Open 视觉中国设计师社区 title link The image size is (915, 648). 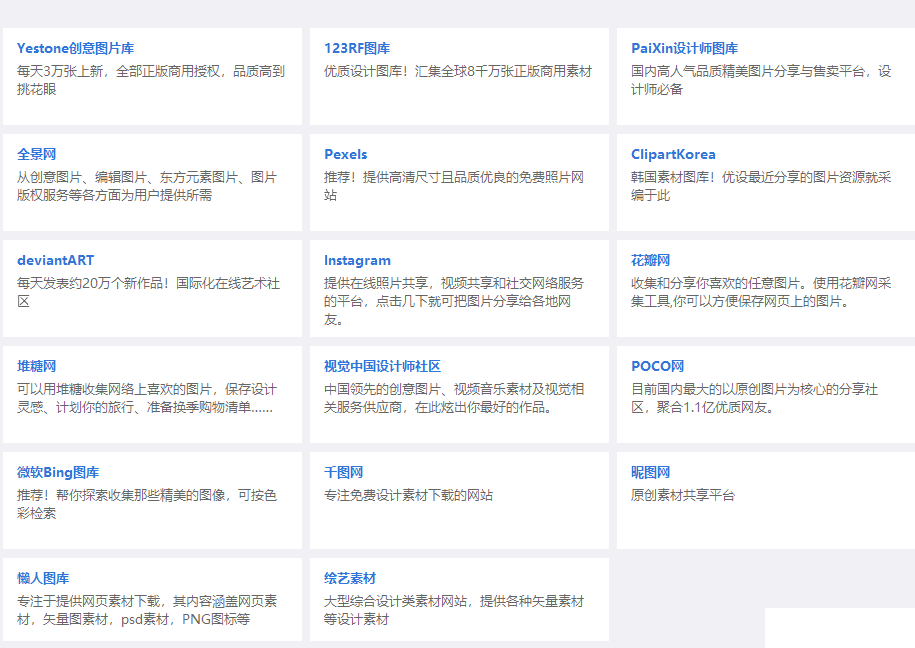[x=382, y=366]
